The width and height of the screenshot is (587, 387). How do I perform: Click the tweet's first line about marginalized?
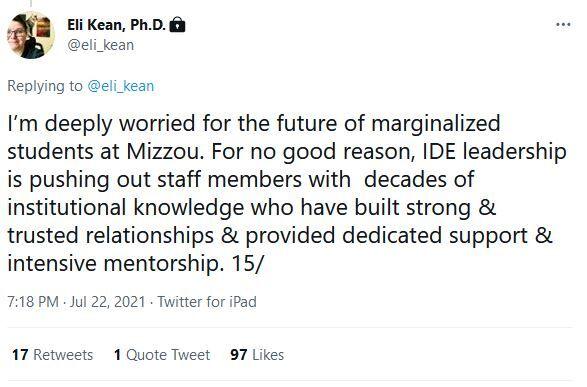point(254,124)
